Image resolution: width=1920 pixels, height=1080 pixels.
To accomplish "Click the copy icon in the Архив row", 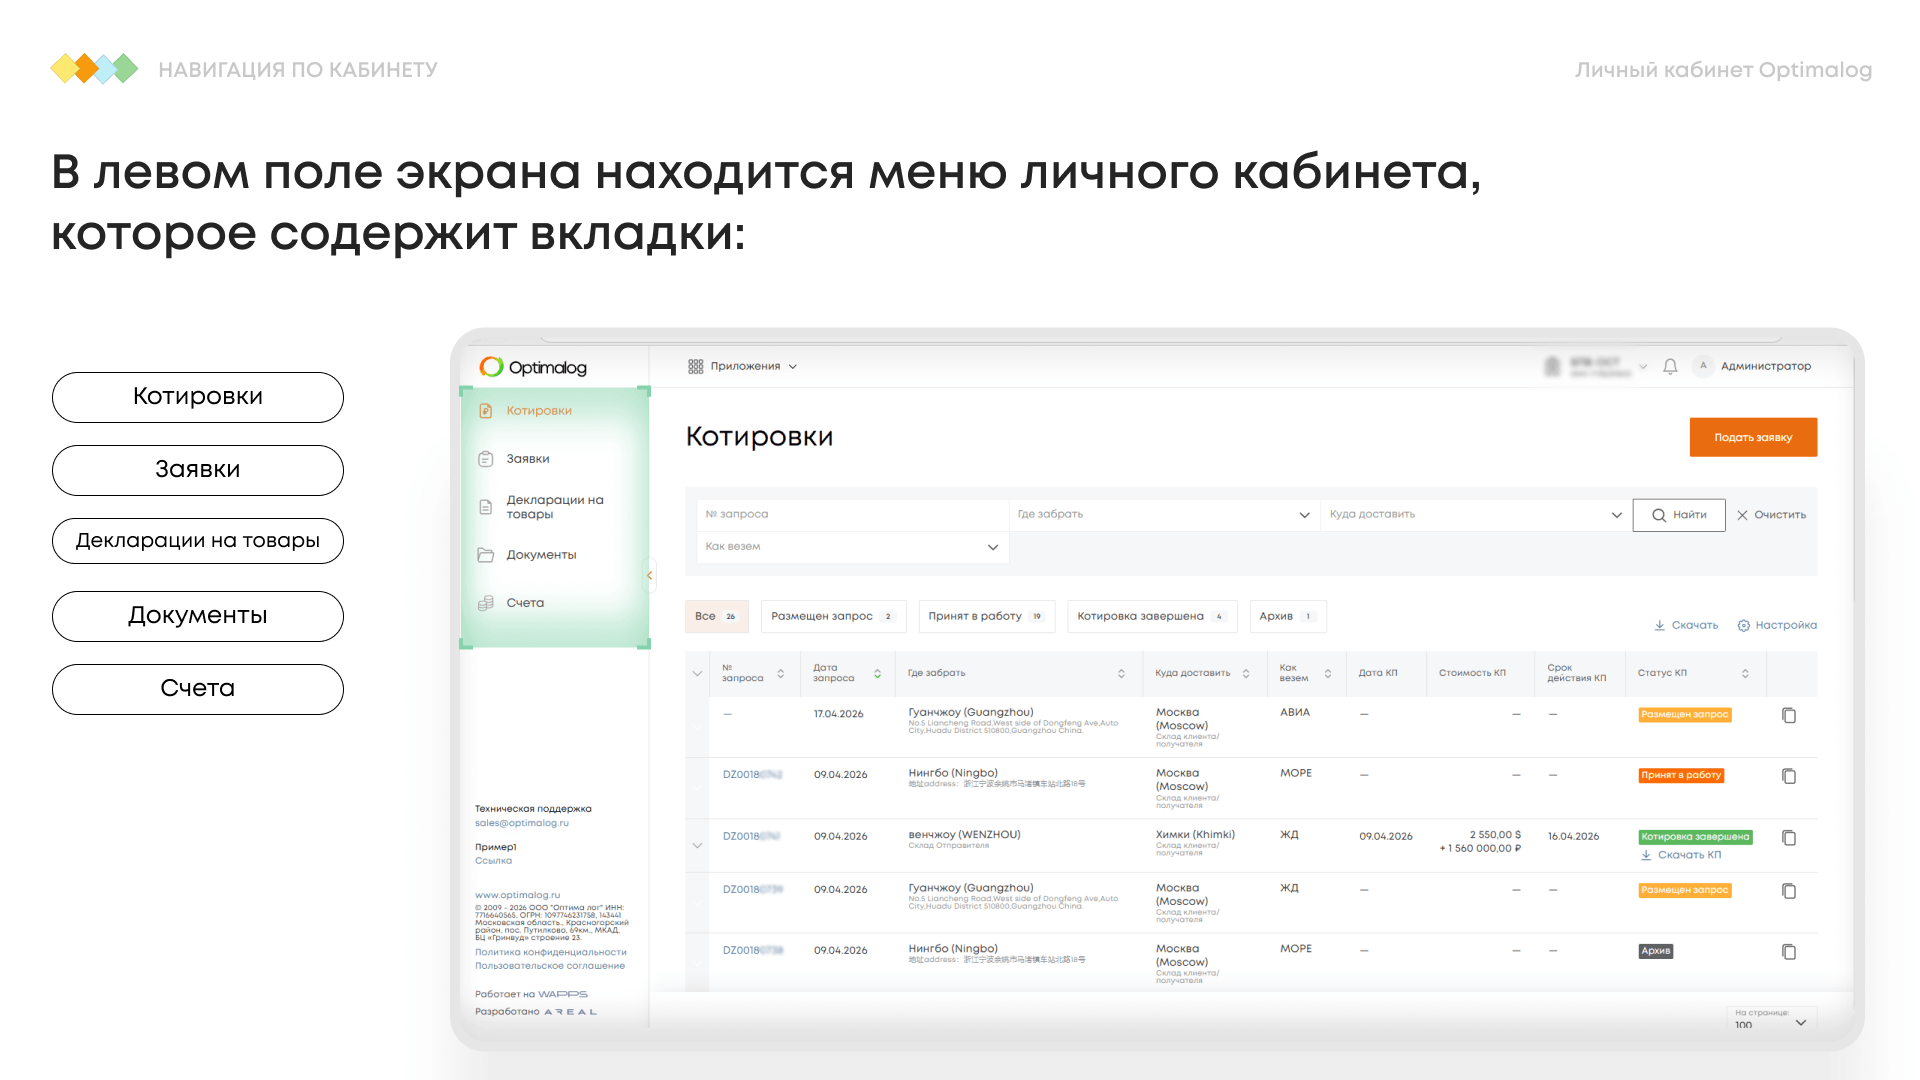I will tap(1789, 952).
